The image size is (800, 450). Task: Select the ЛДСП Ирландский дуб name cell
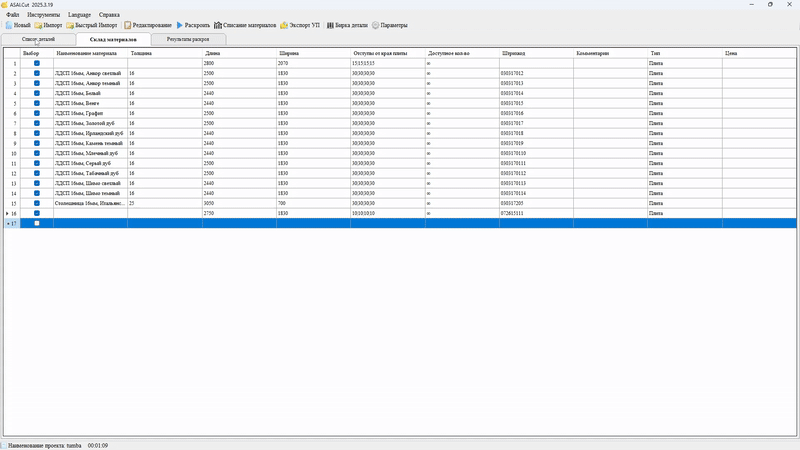pos(90,133)
